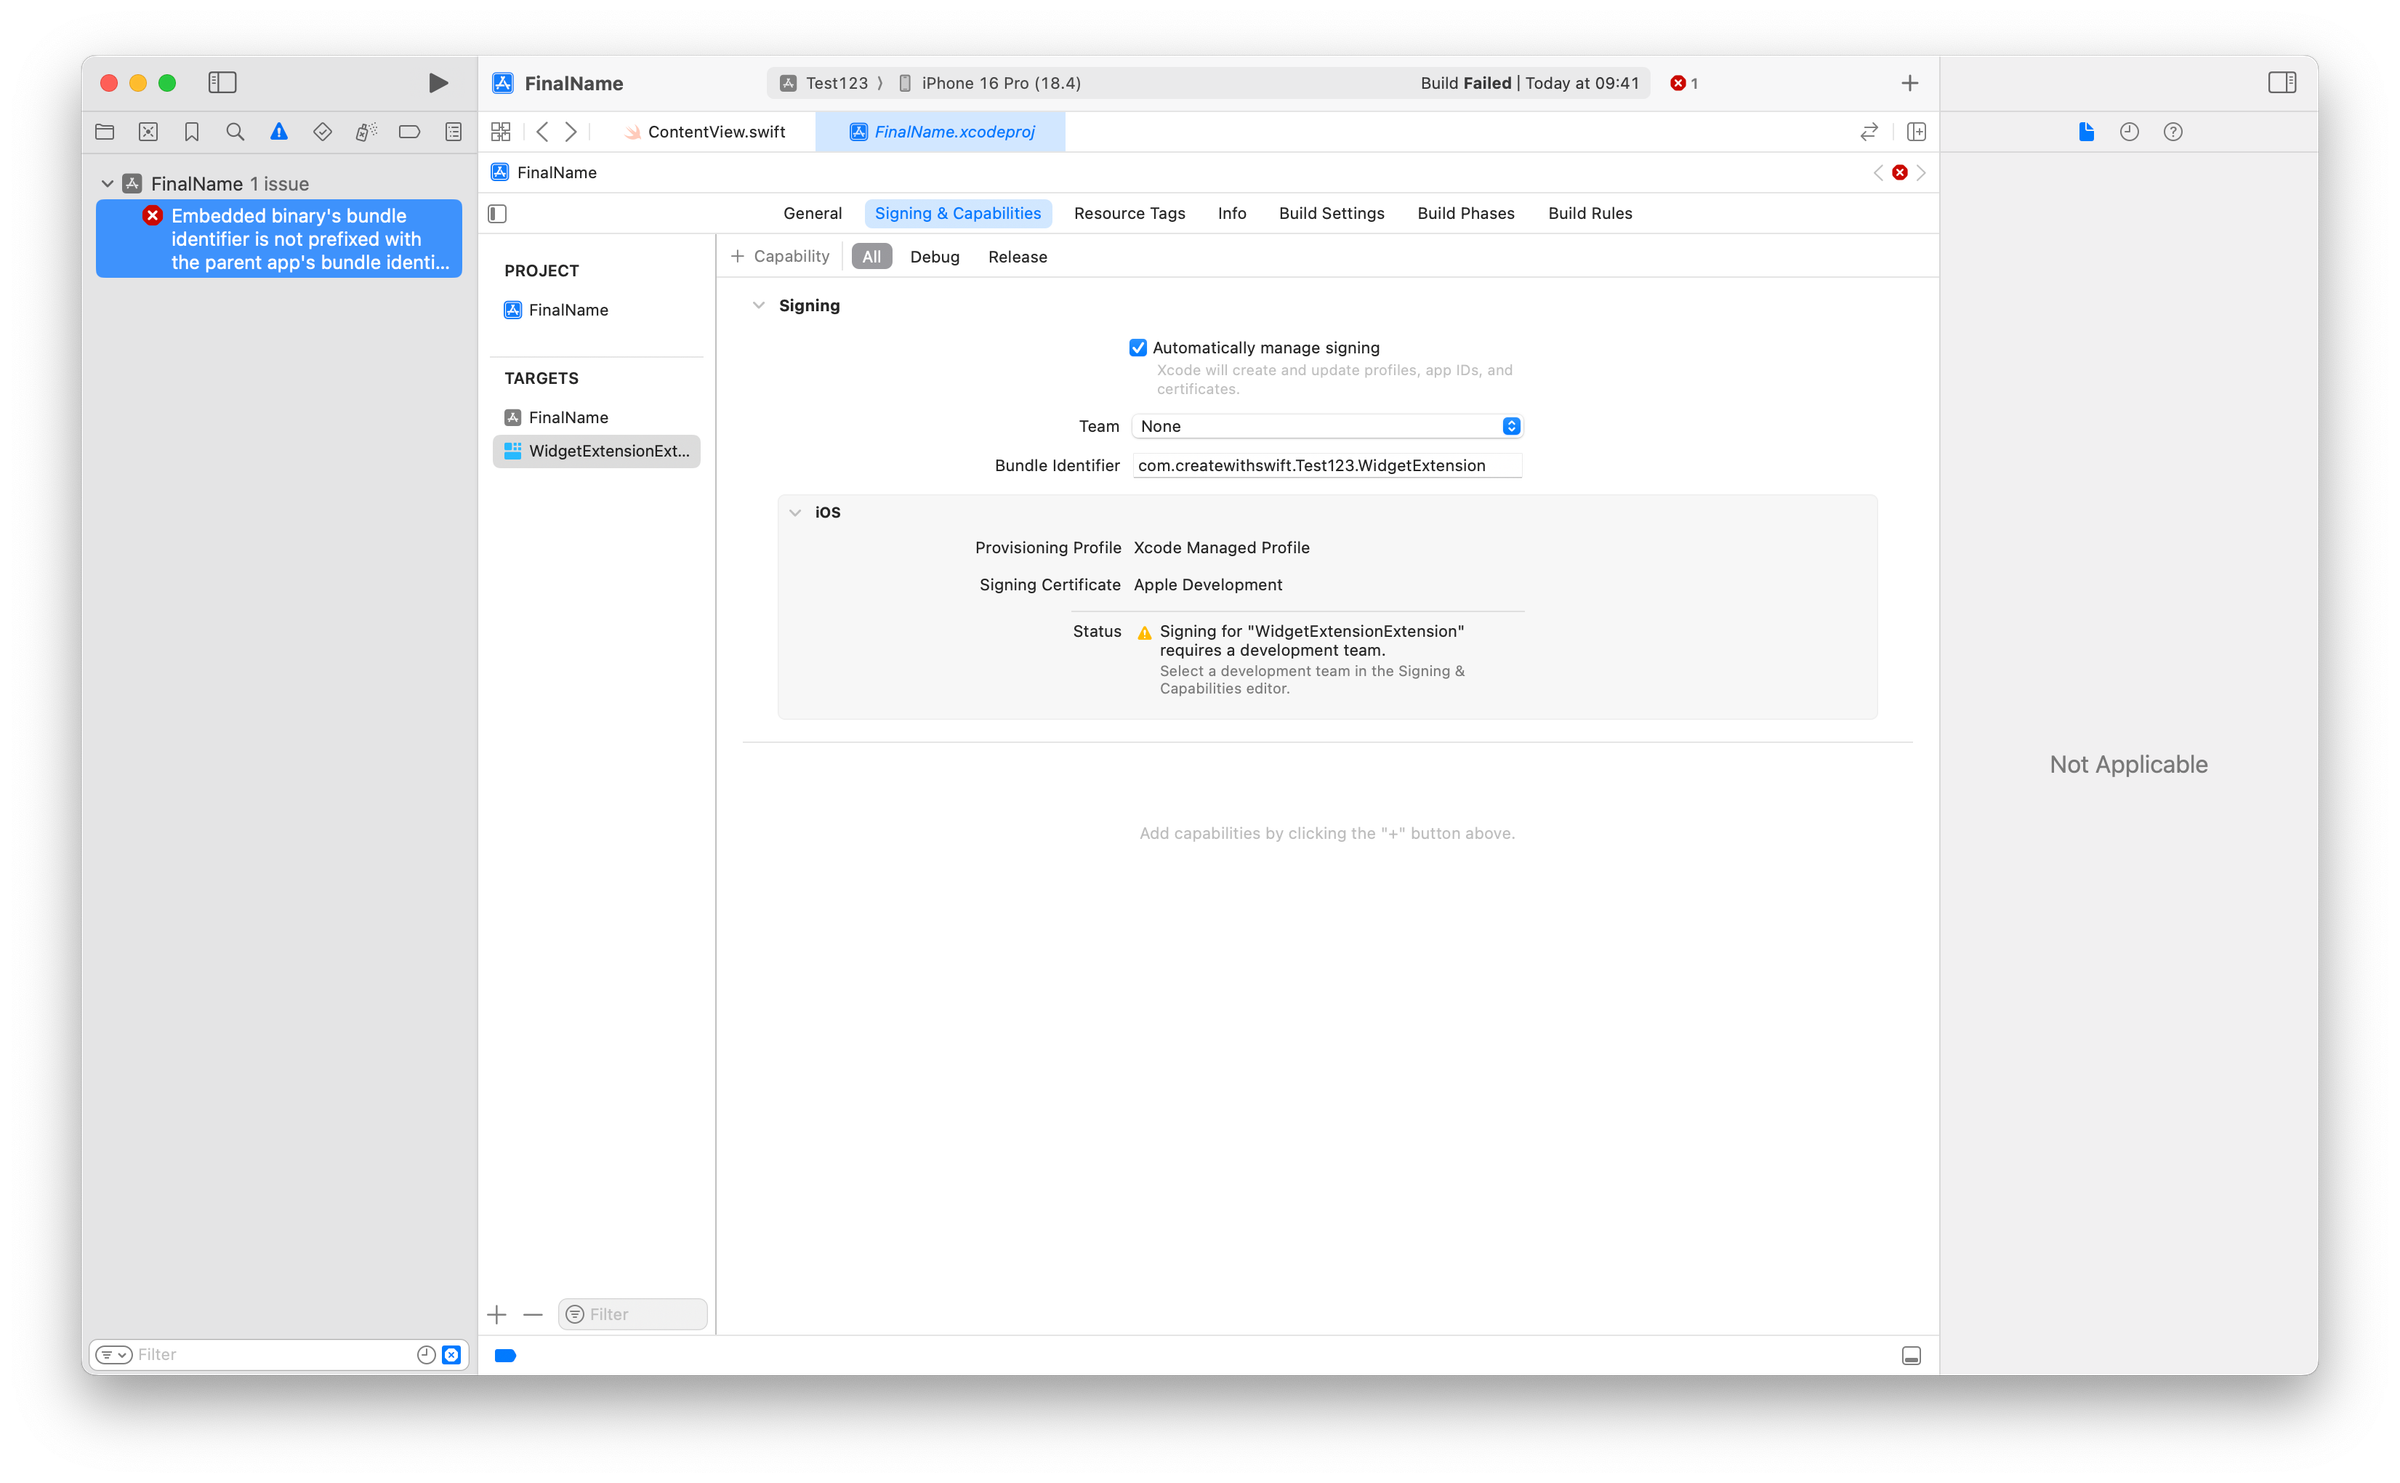Collapse the Signing section
Screen dimensions: 2400x1483
[x=758, y=305]
